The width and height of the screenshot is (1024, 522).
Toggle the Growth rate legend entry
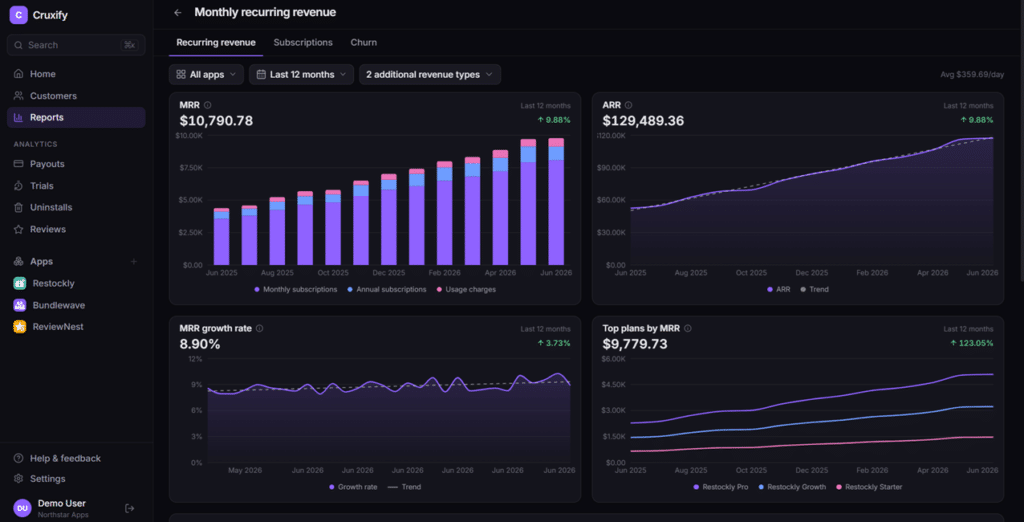click(x=353, y=487)
